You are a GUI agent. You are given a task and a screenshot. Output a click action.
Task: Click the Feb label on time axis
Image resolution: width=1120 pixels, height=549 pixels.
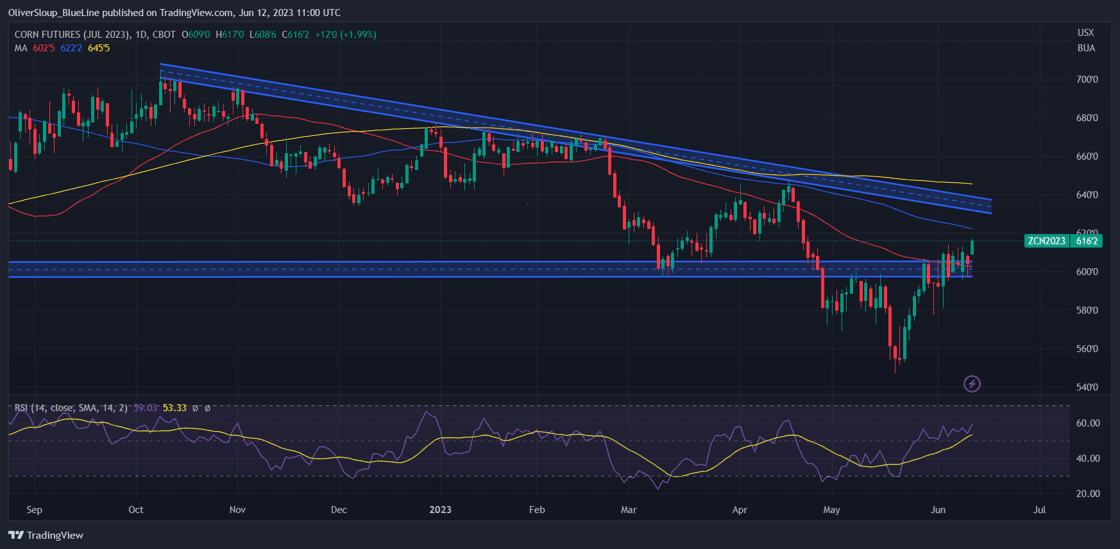pos(536,511)
